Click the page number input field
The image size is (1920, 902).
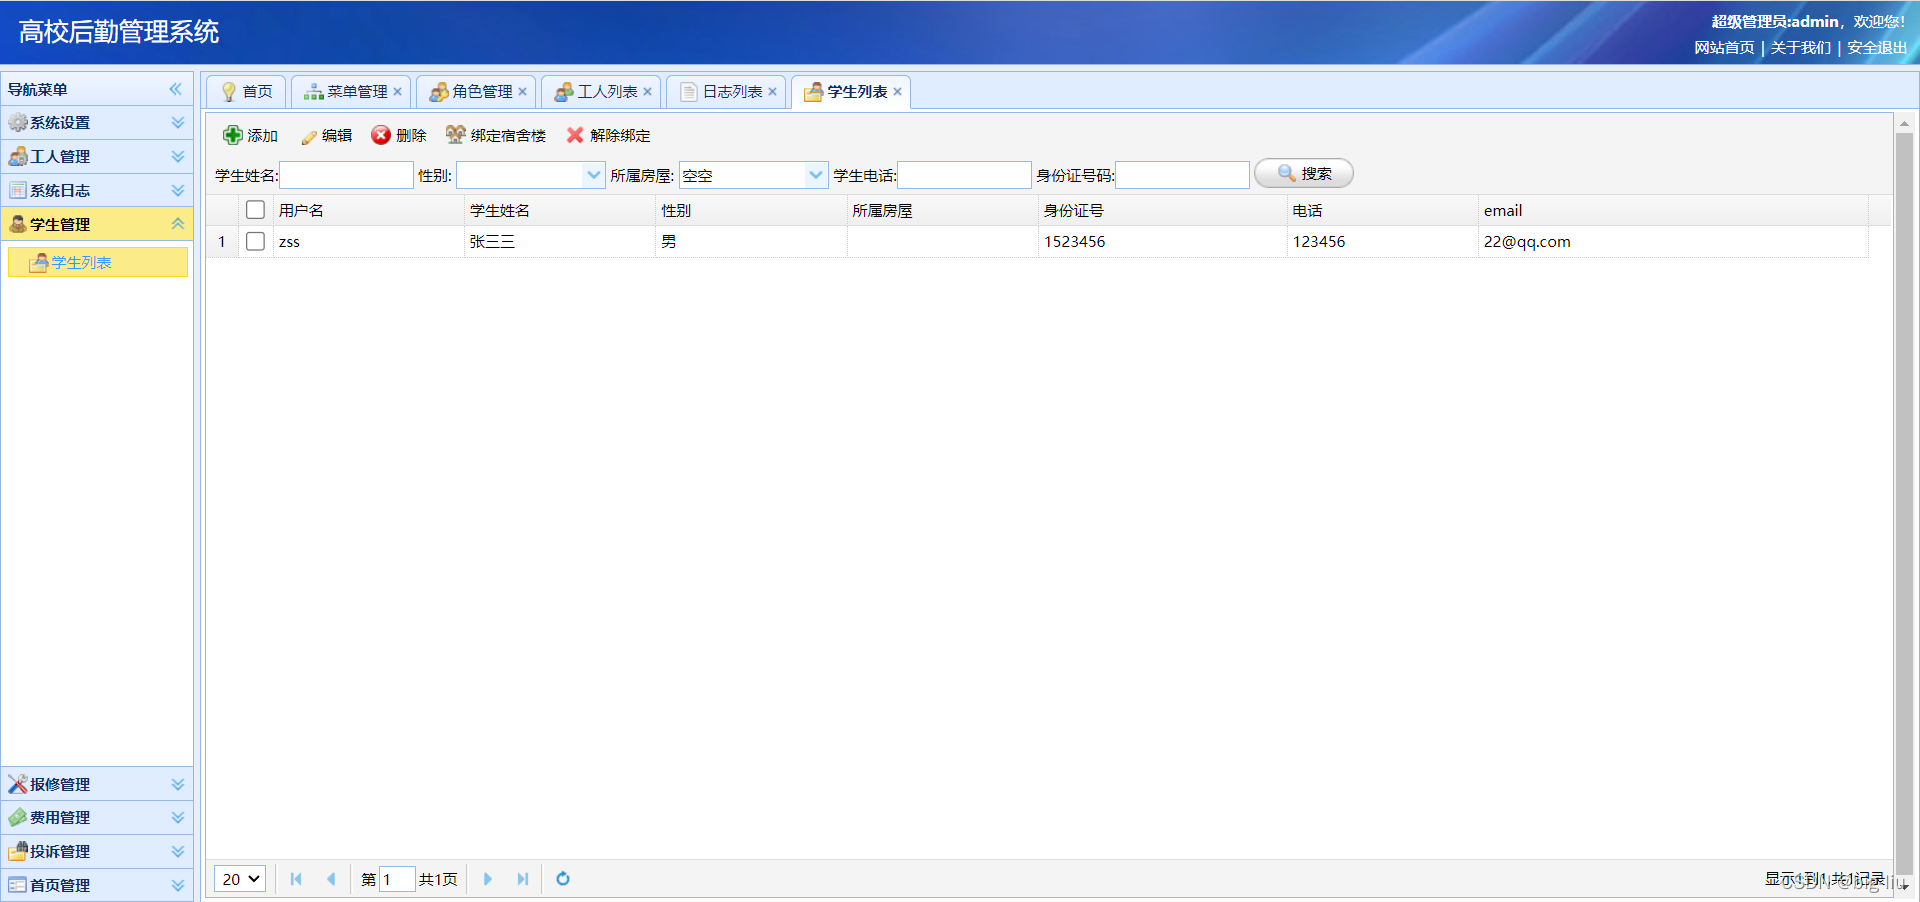[397, 879]
